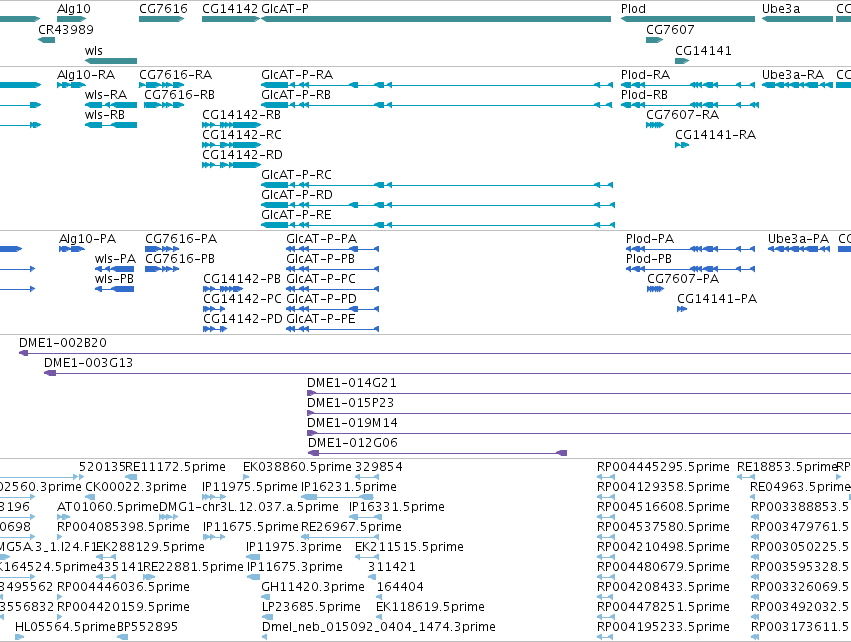Viewport: 851px width, 642px height.
Task: Click the Plod gene label
Action: pos(633,9)
